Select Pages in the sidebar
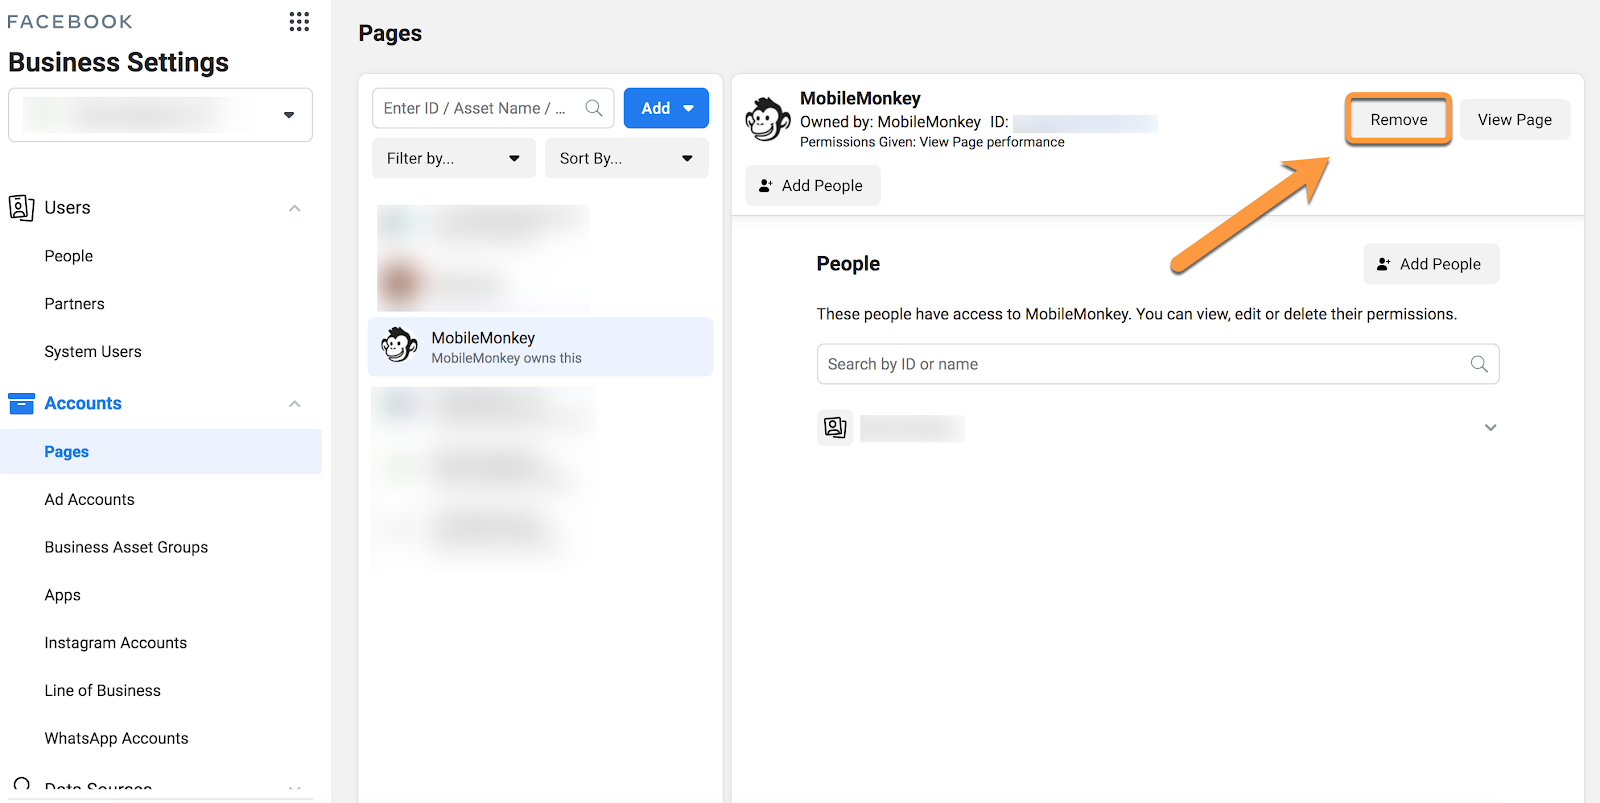The image size is (1600, 803). coord(161,452)
